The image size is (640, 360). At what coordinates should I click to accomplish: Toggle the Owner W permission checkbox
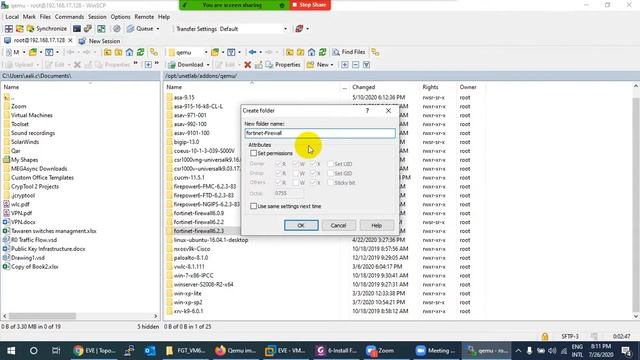pyautogui.click(x=296, y=164)
